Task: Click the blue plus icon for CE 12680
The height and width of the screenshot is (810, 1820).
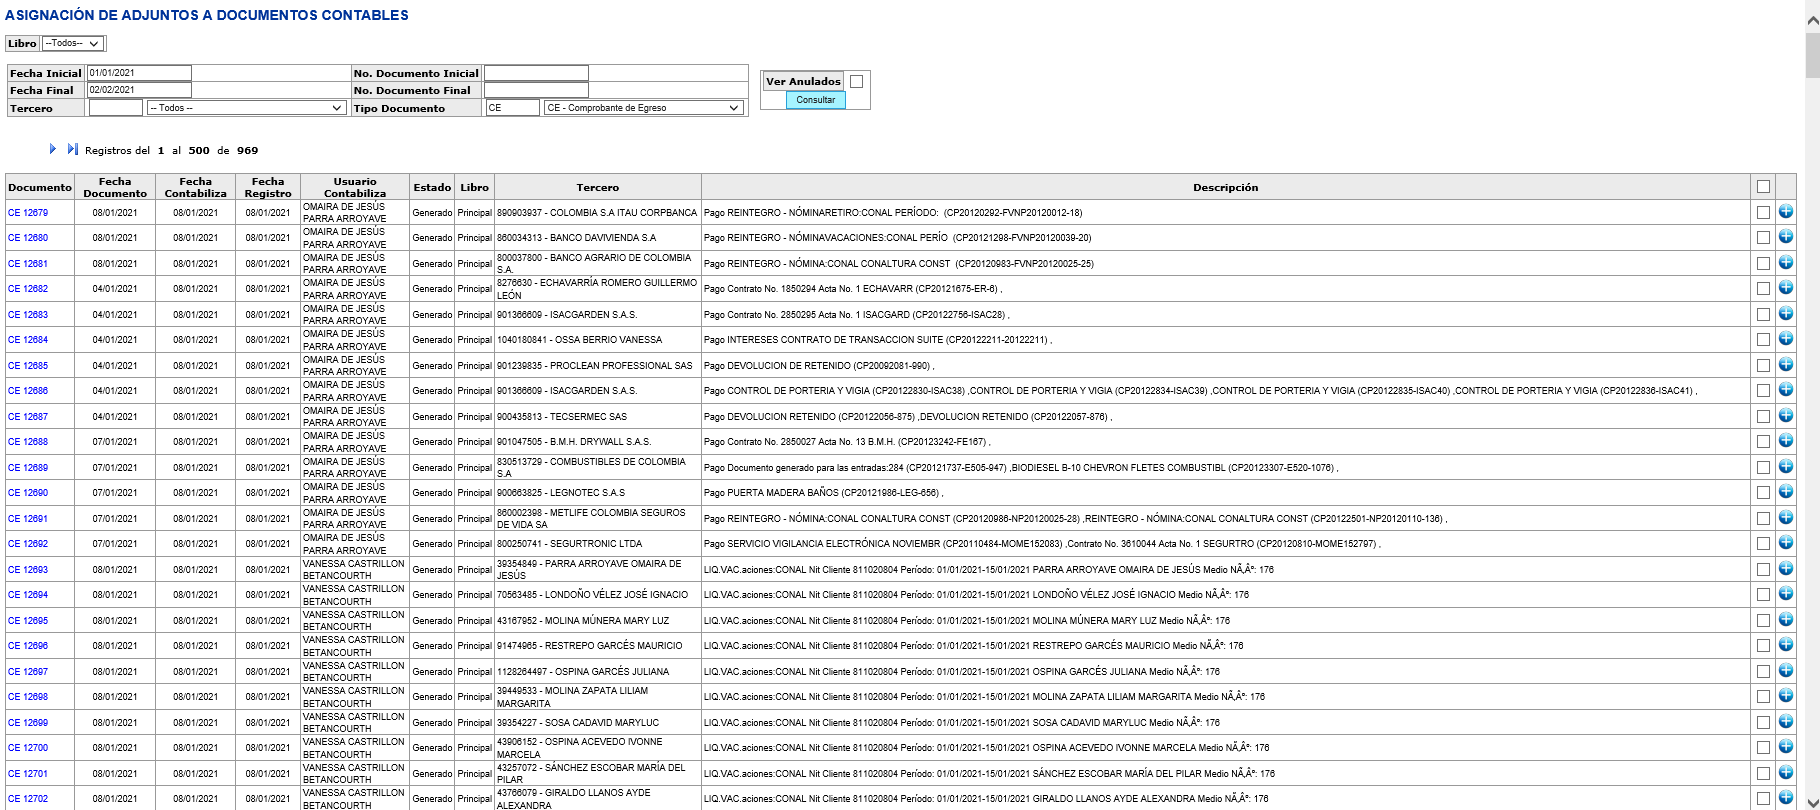Action: pos(1785,237)
